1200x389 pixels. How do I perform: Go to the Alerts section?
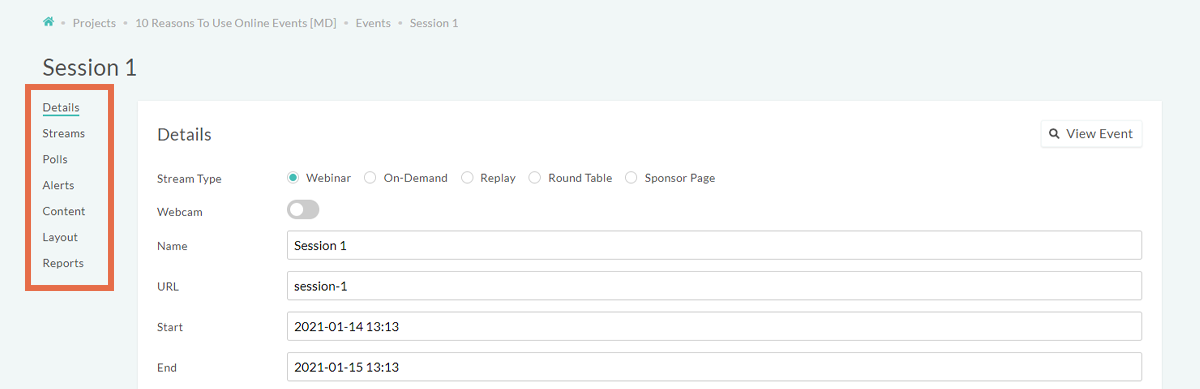pos(58,185)
